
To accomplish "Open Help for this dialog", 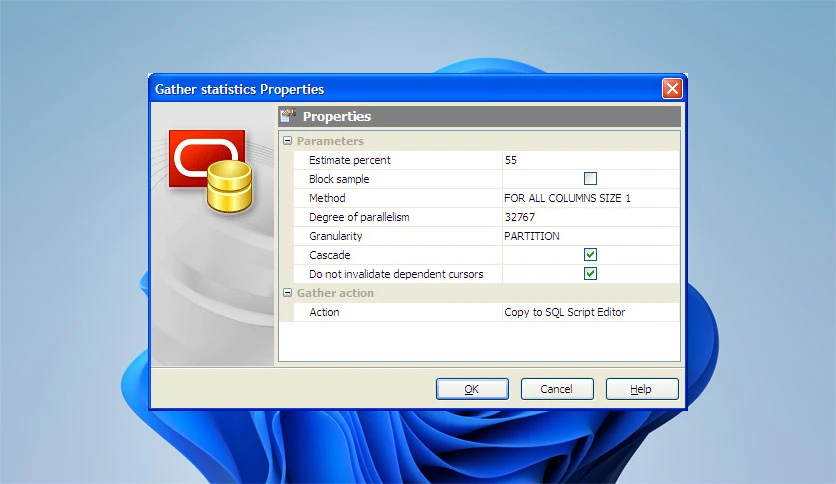I will point(641,389).
